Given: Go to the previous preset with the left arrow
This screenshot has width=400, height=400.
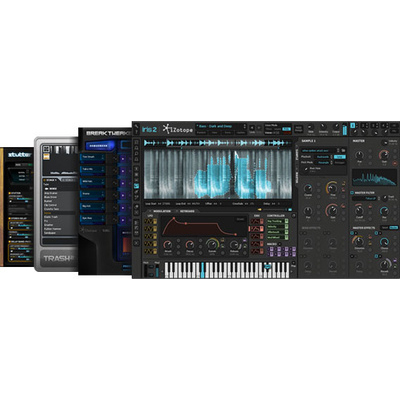Looking at the screenshot, I should click(x=252, y=128).
